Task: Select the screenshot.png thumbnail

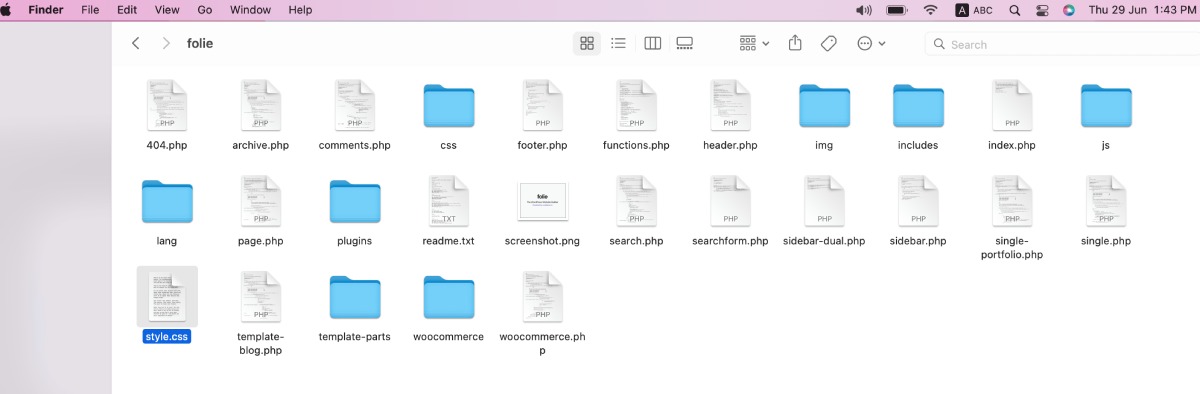Action: 542,201
